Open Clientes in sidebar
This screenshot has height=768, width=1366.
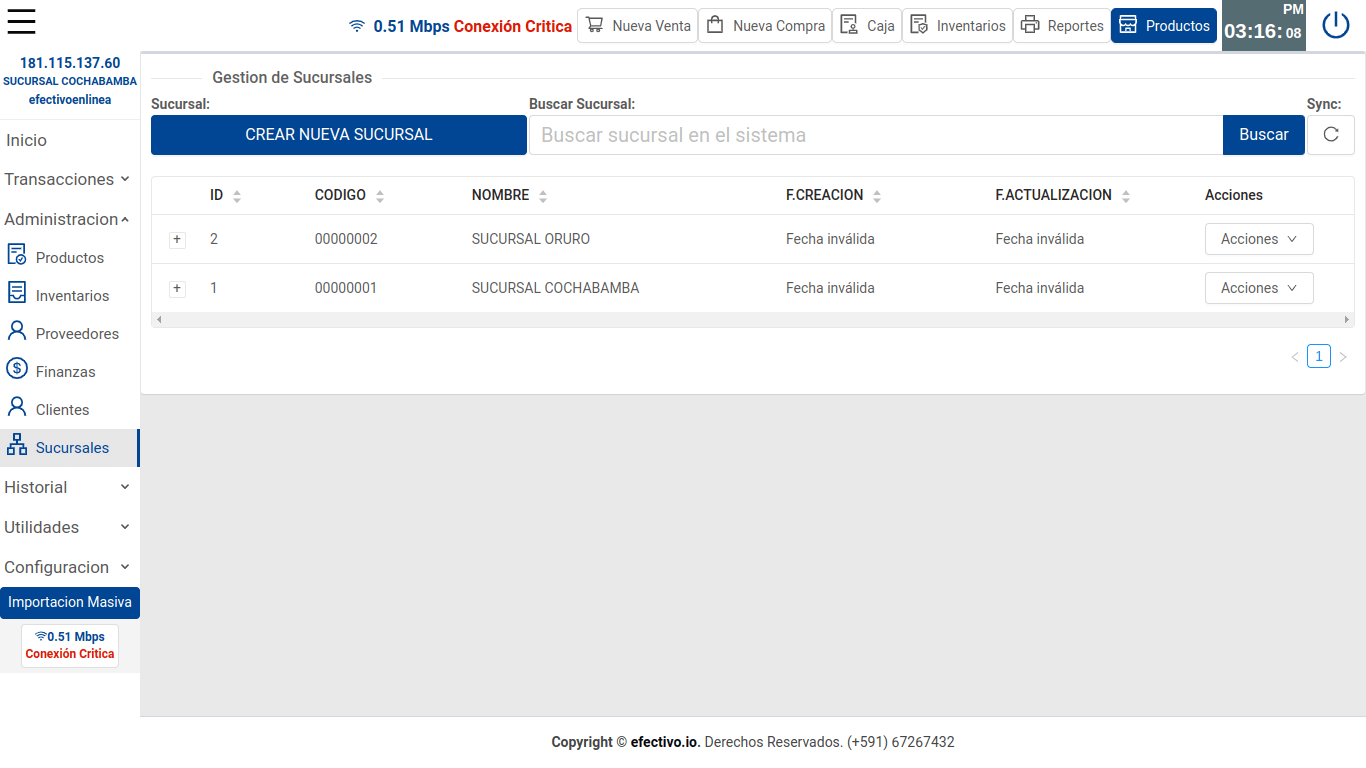tap(70, 409)
